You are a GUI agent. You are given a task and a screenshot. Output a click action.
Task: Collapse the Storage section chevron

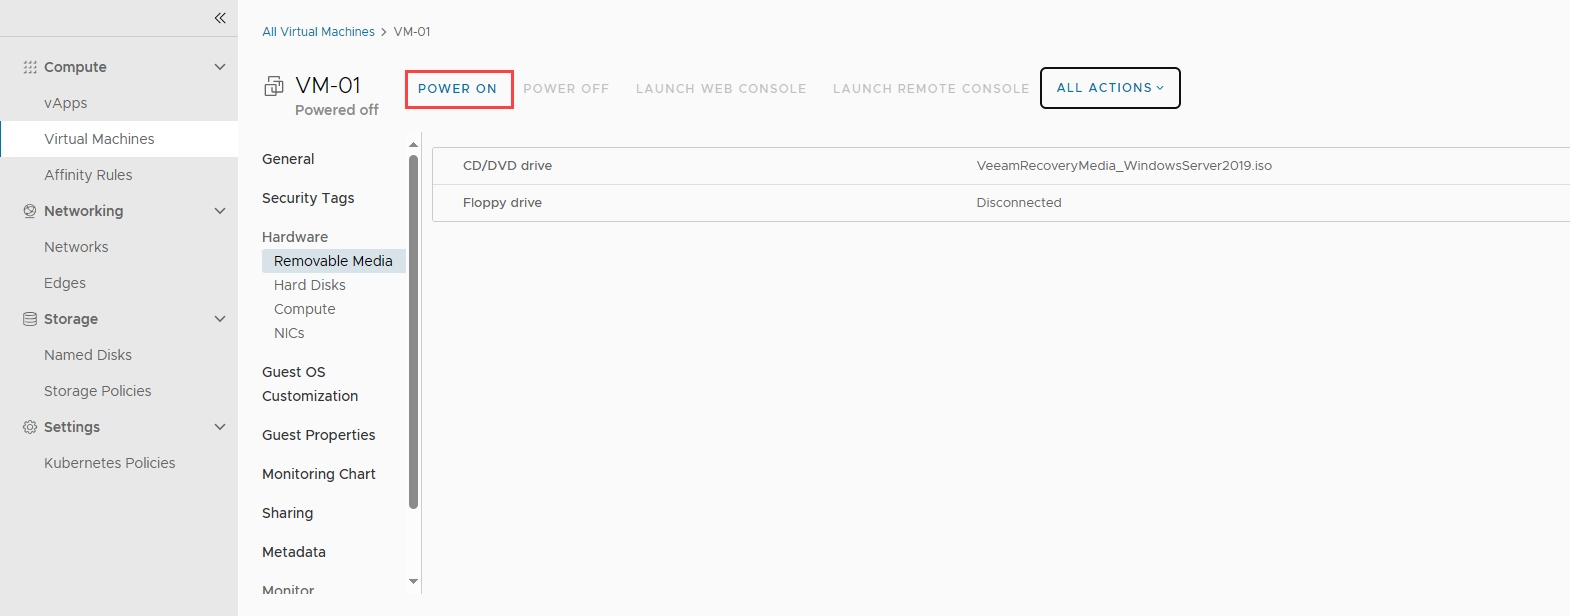[x=220, y=319]
